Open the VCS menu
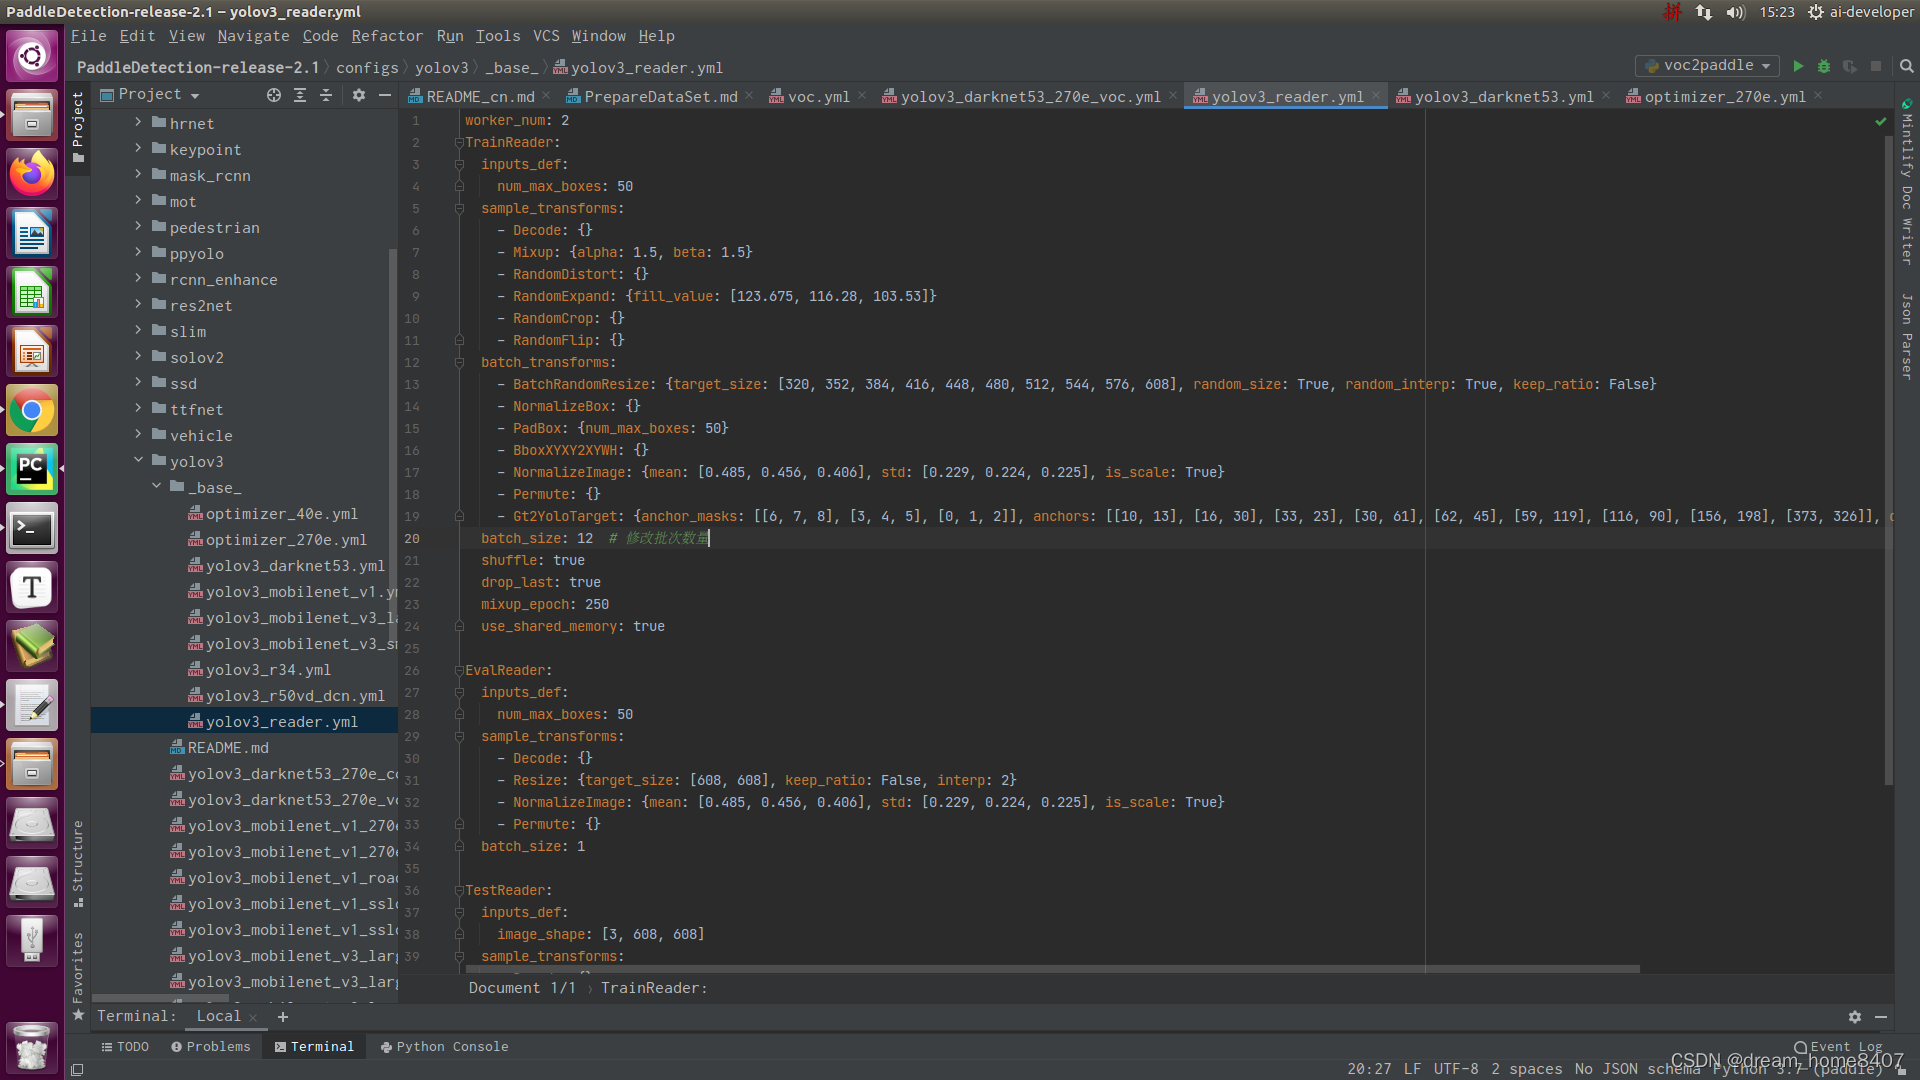The height and width of the screenshot is (1080, 1920). 546,36
